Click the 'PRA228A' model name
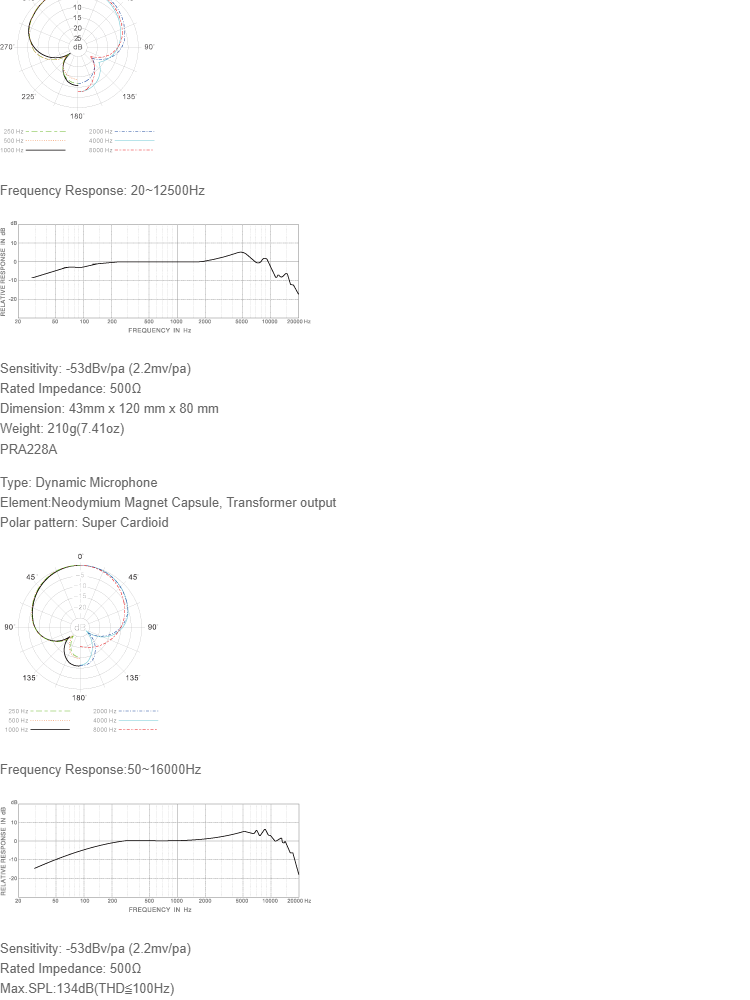The width and height of the screenshot is (750, 1000). click(29, 450)
